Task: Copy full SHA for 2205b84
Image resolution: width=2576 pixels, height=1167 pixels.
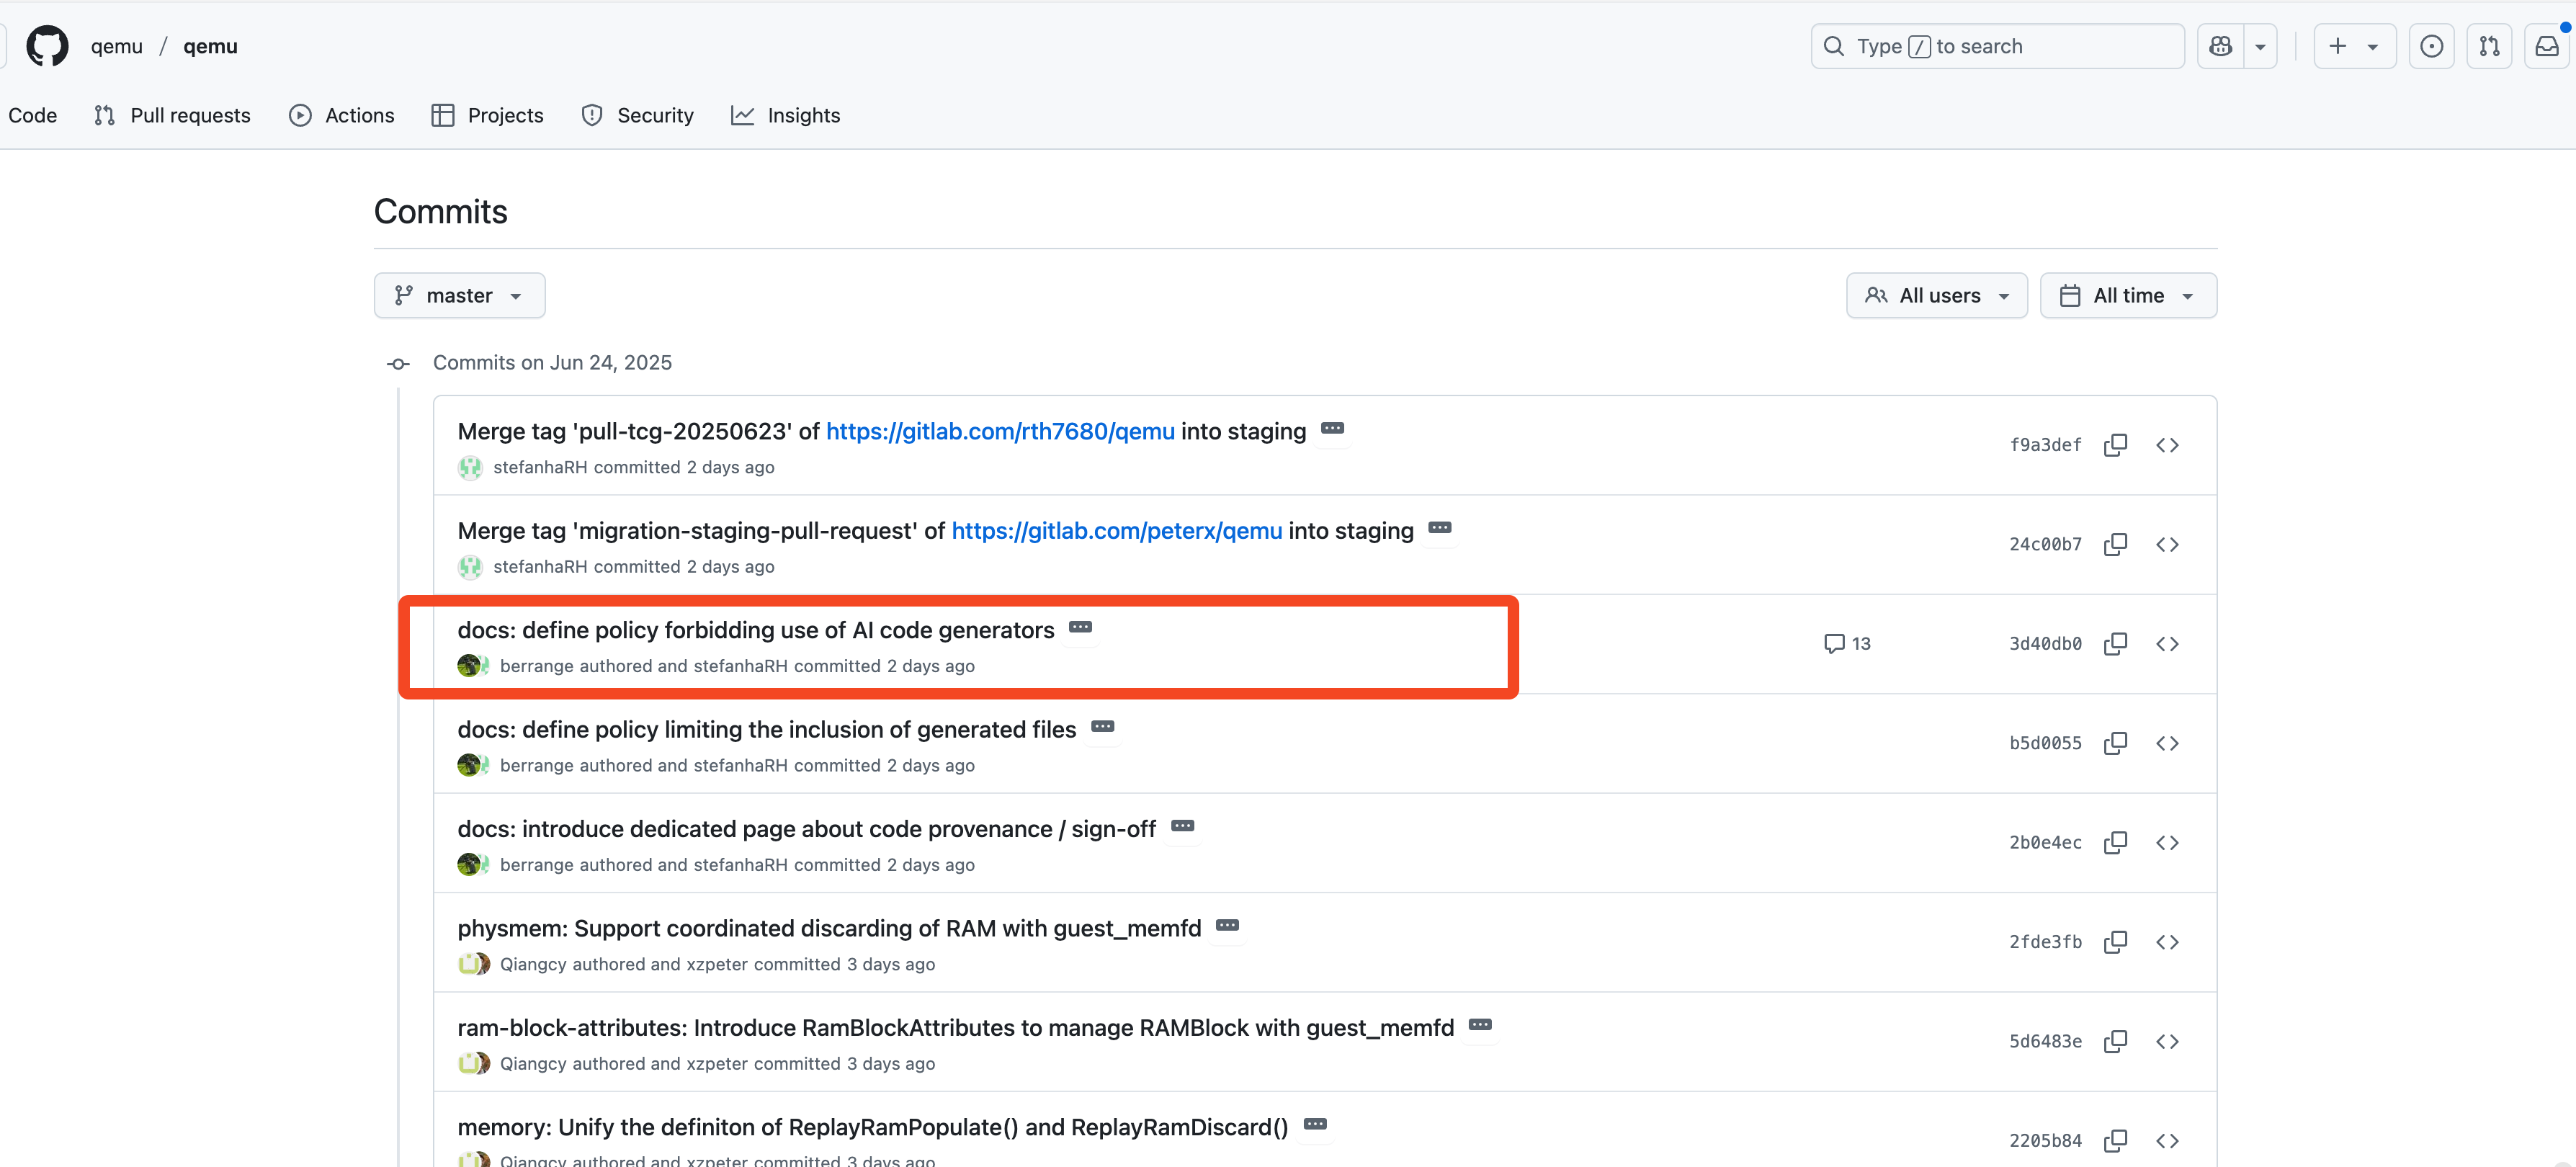Action: click(x=2115, y=1141)
